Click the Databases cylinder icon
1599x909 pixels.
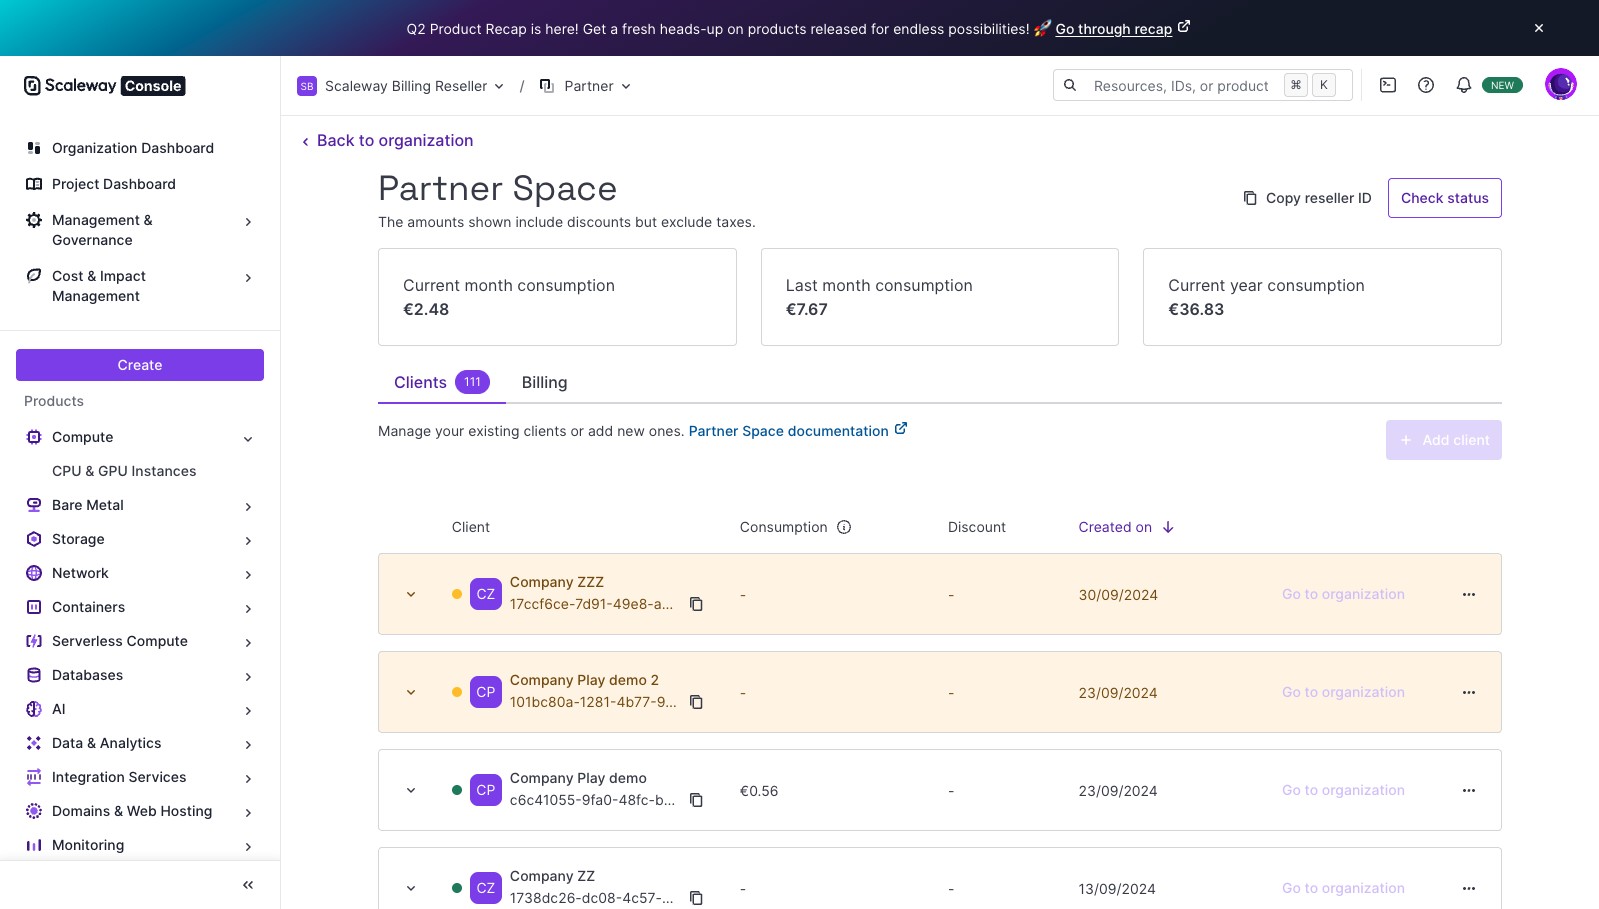[34, 675]
